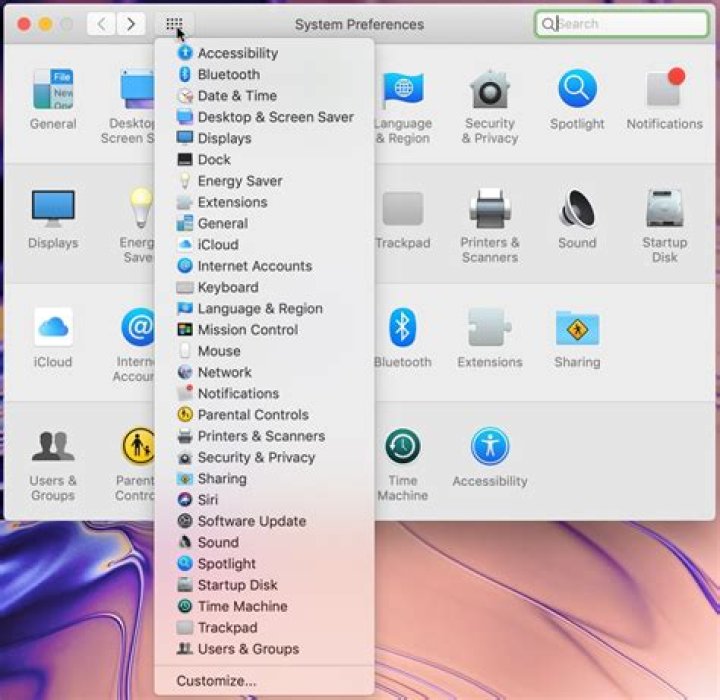Click the Sound speaker icon
Screen dimensions: 720x700
[x=577, y=209]
